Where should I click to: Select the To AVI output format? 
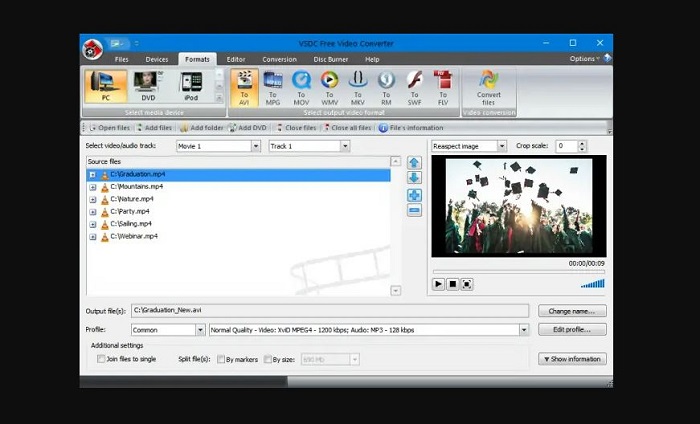point(244,89)
